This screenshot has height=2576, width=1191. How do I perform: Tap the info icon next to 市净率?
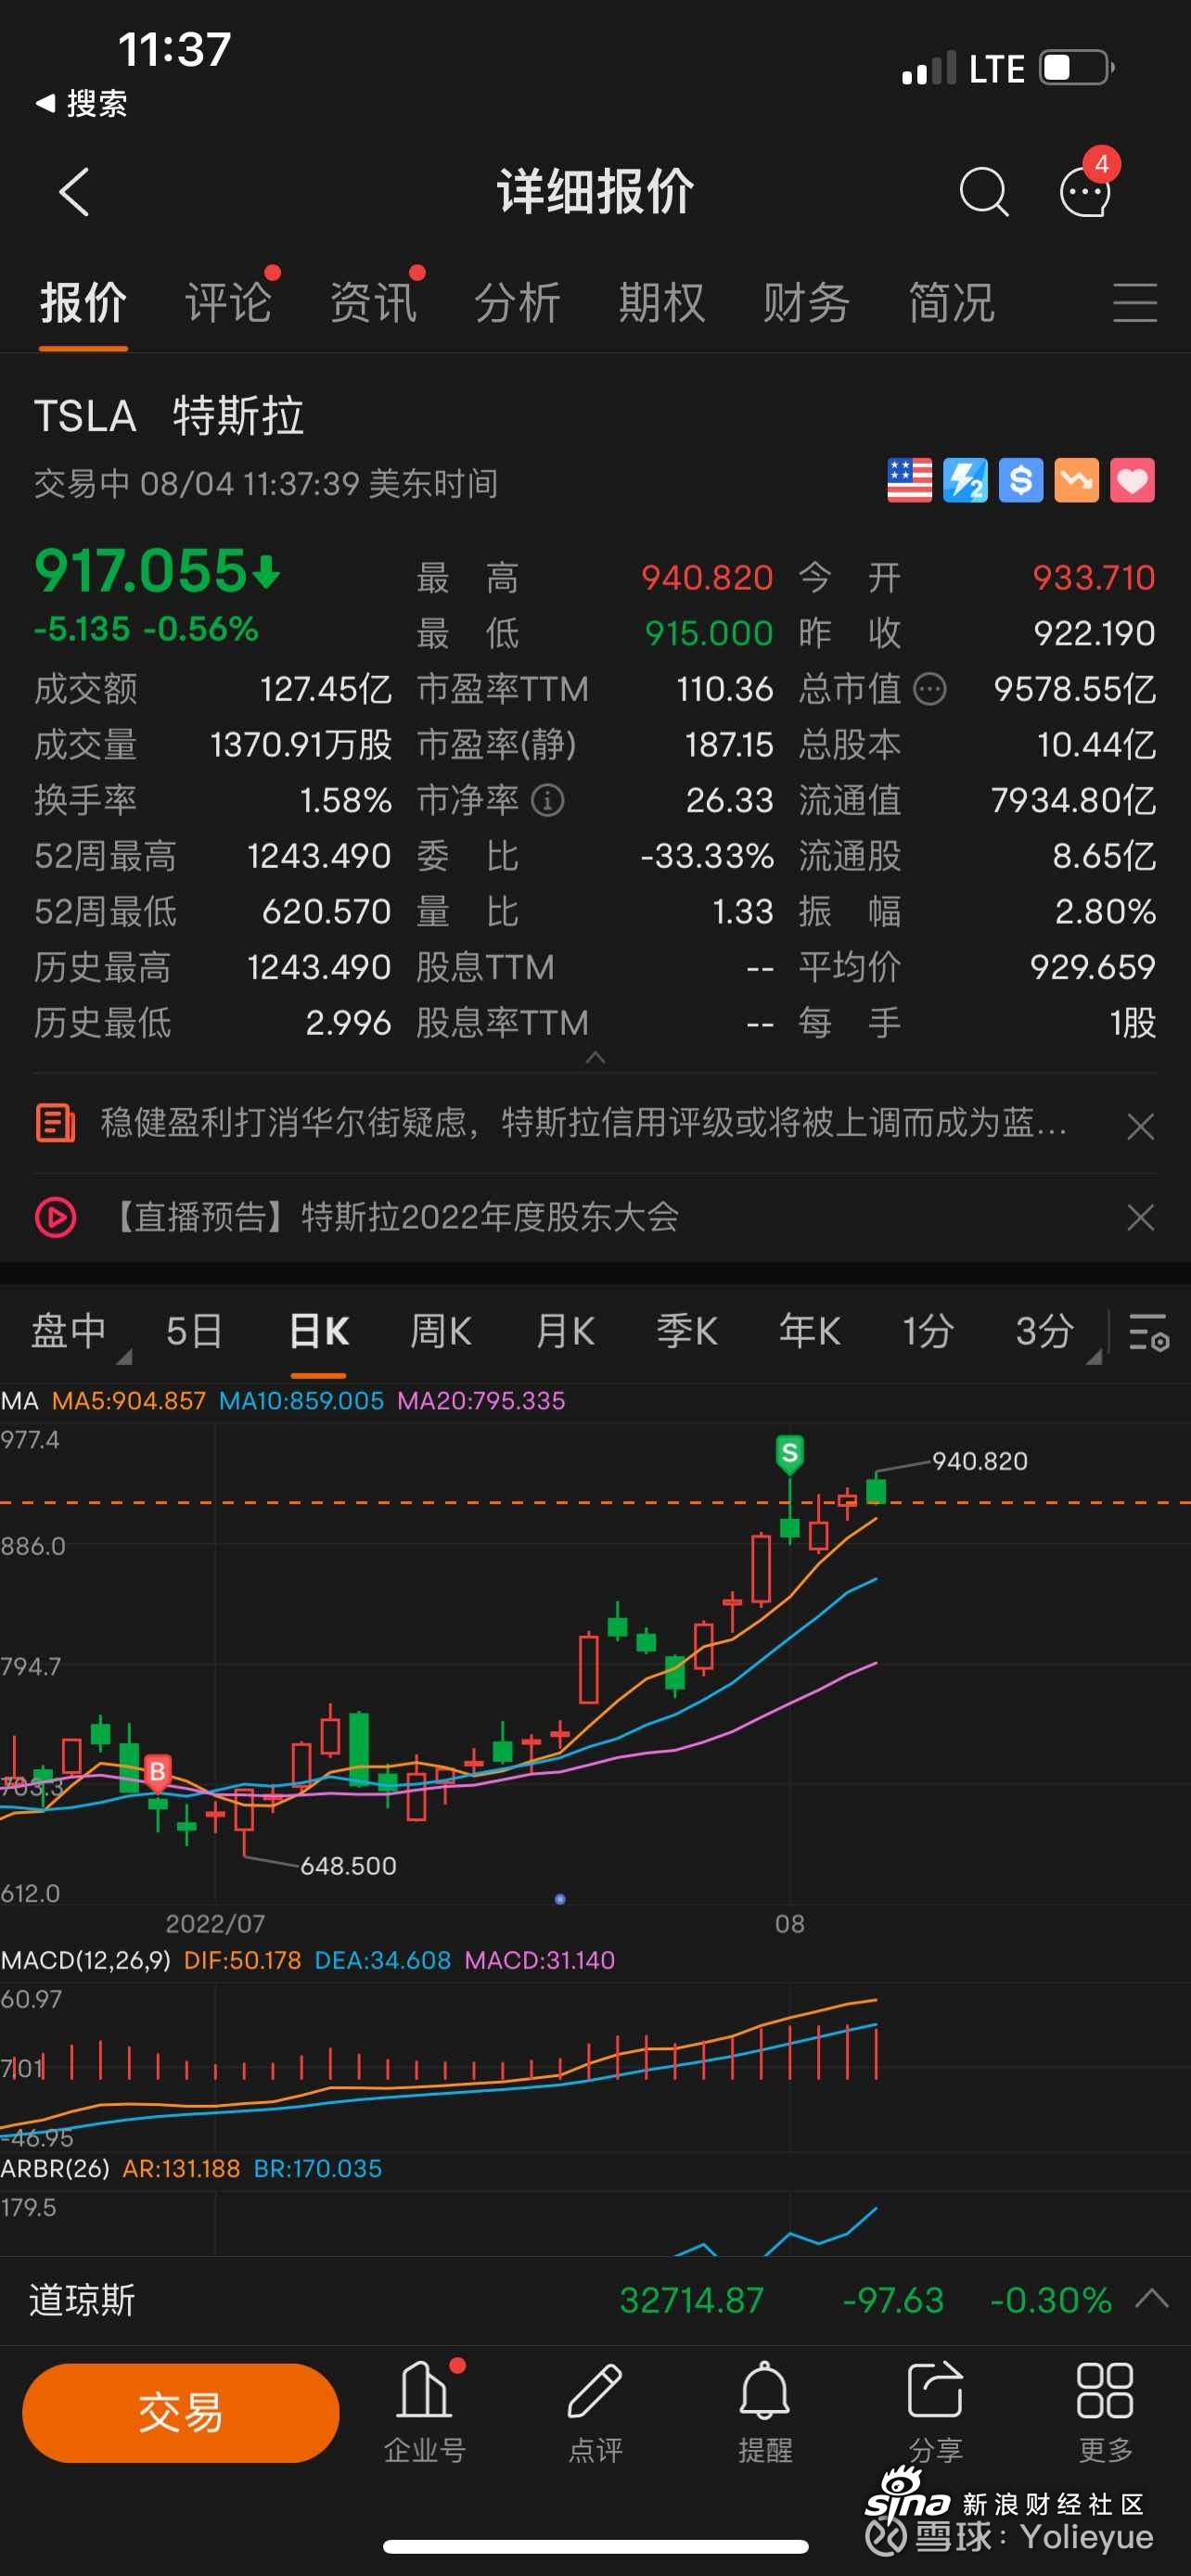click(x=547, y=800)
